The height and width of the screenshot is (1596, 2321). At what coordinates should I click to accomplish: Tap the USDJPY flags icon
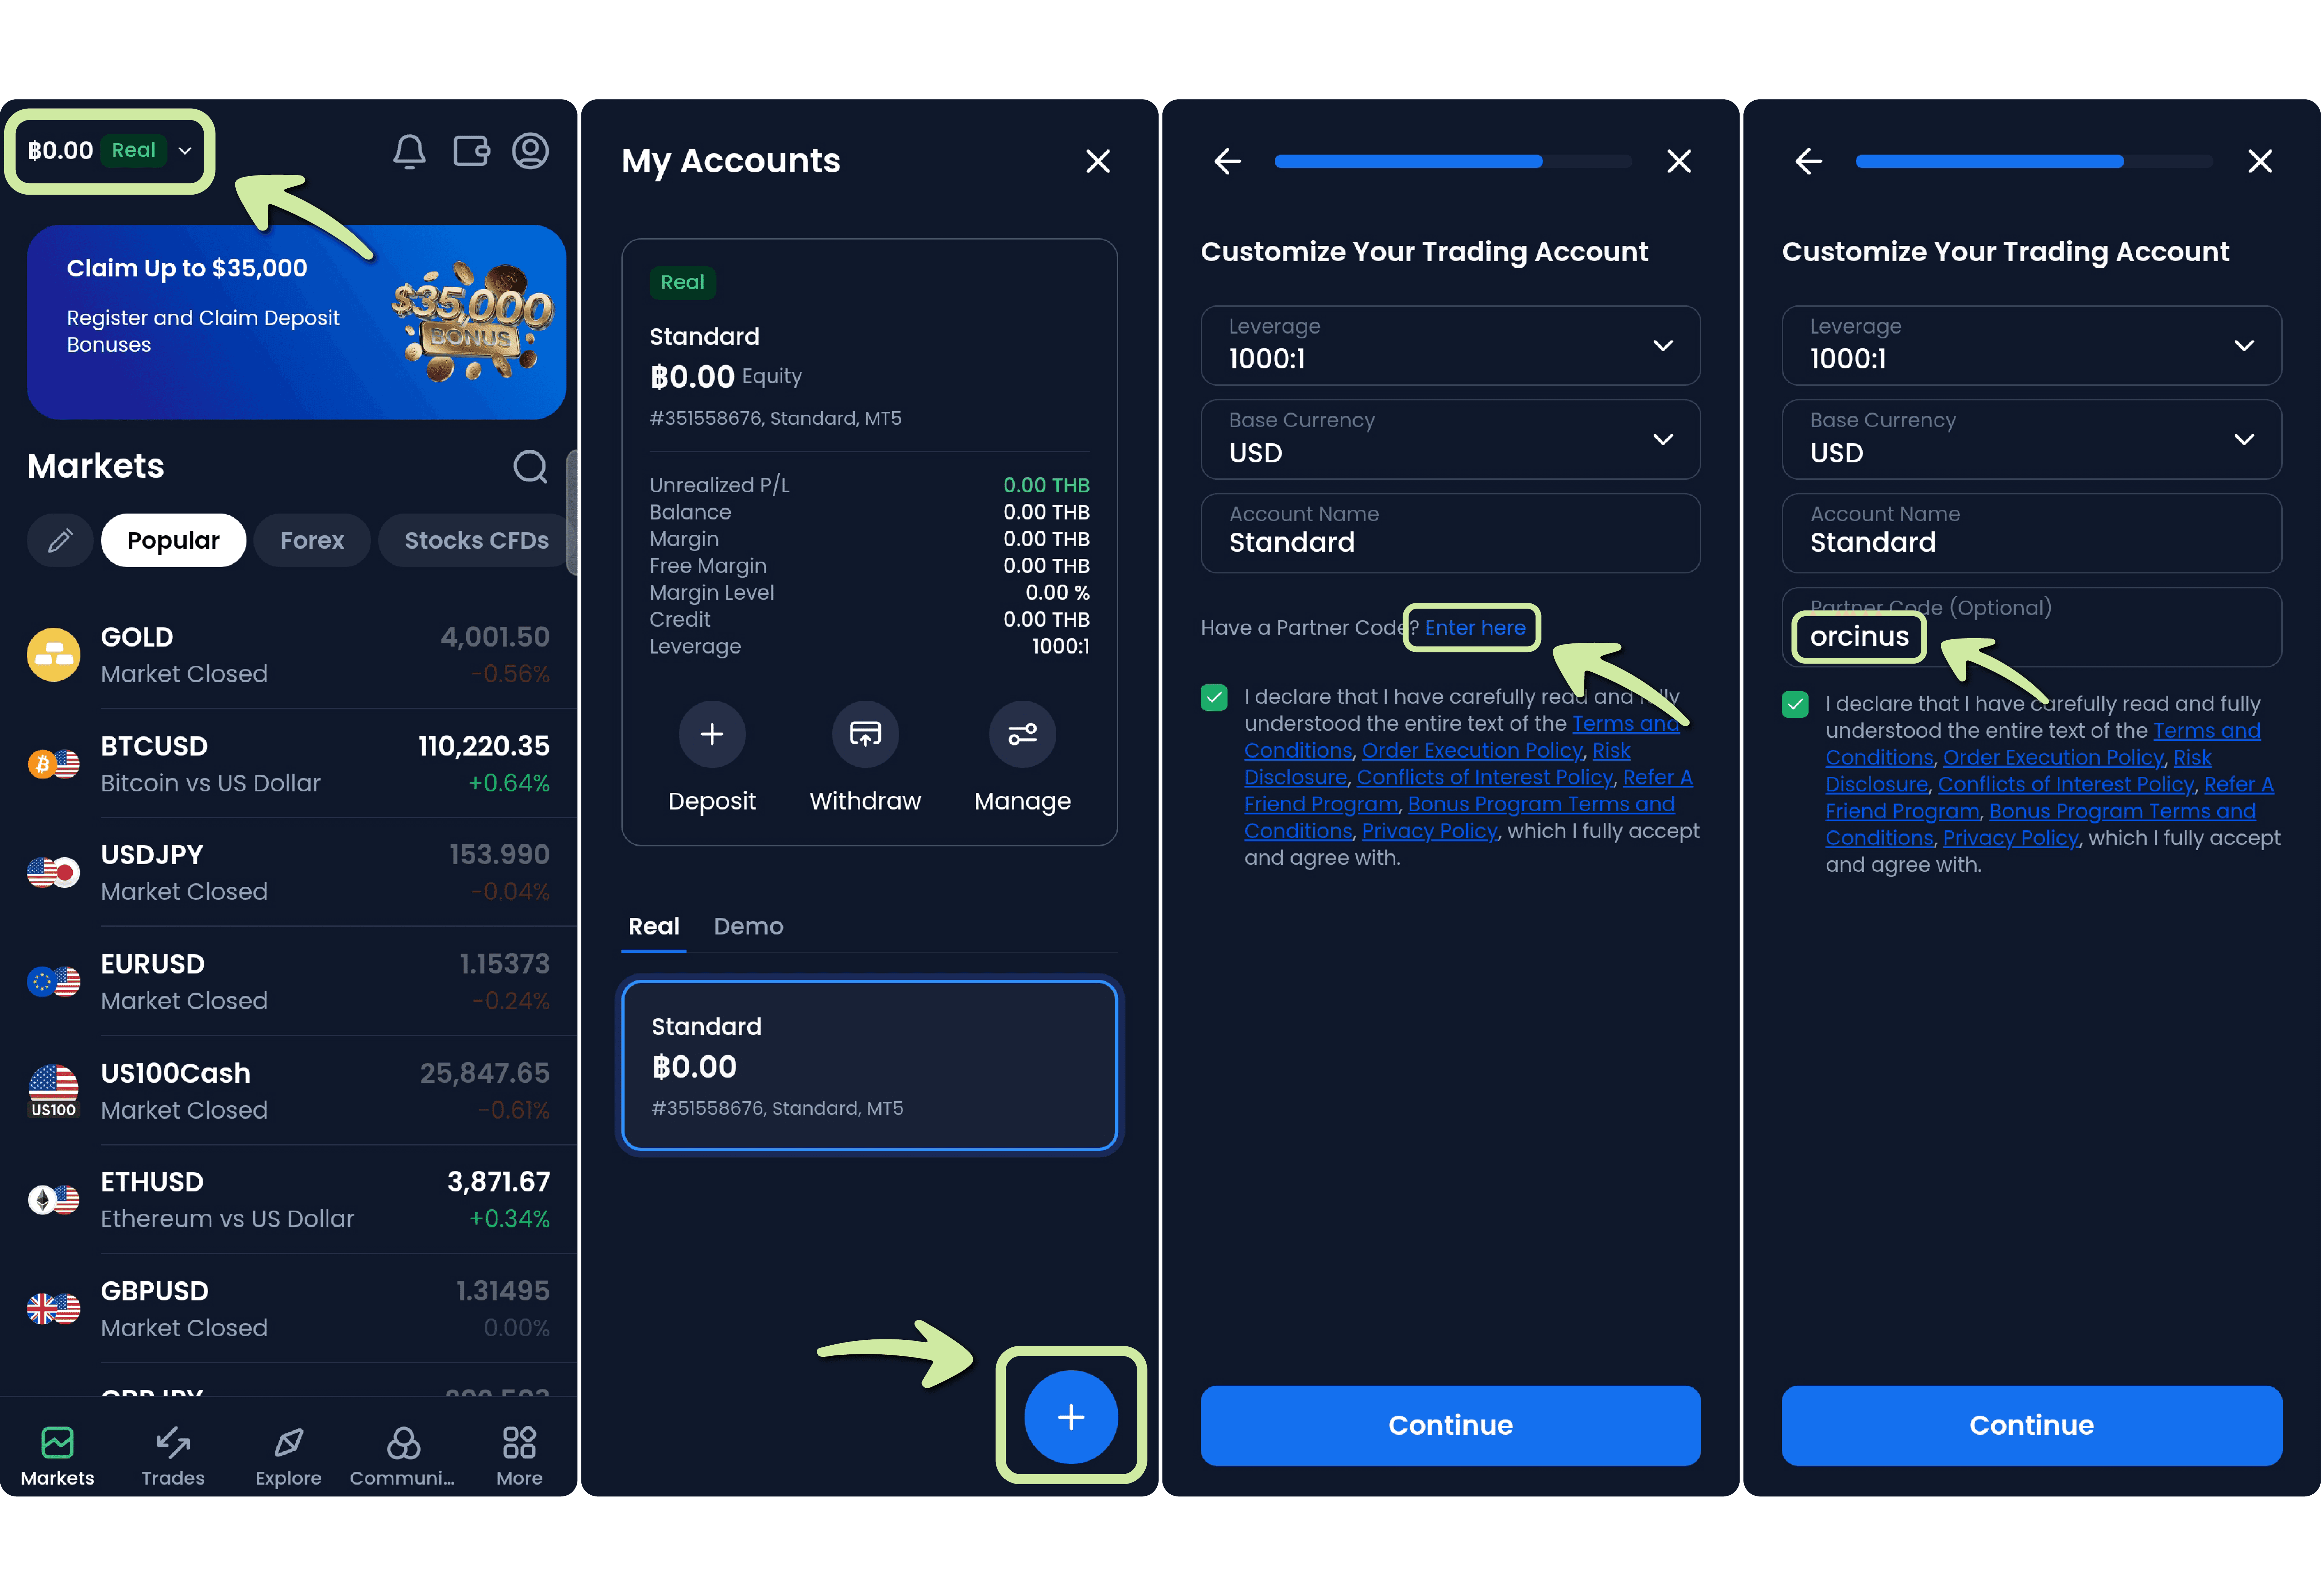click(x=53, y=873)
